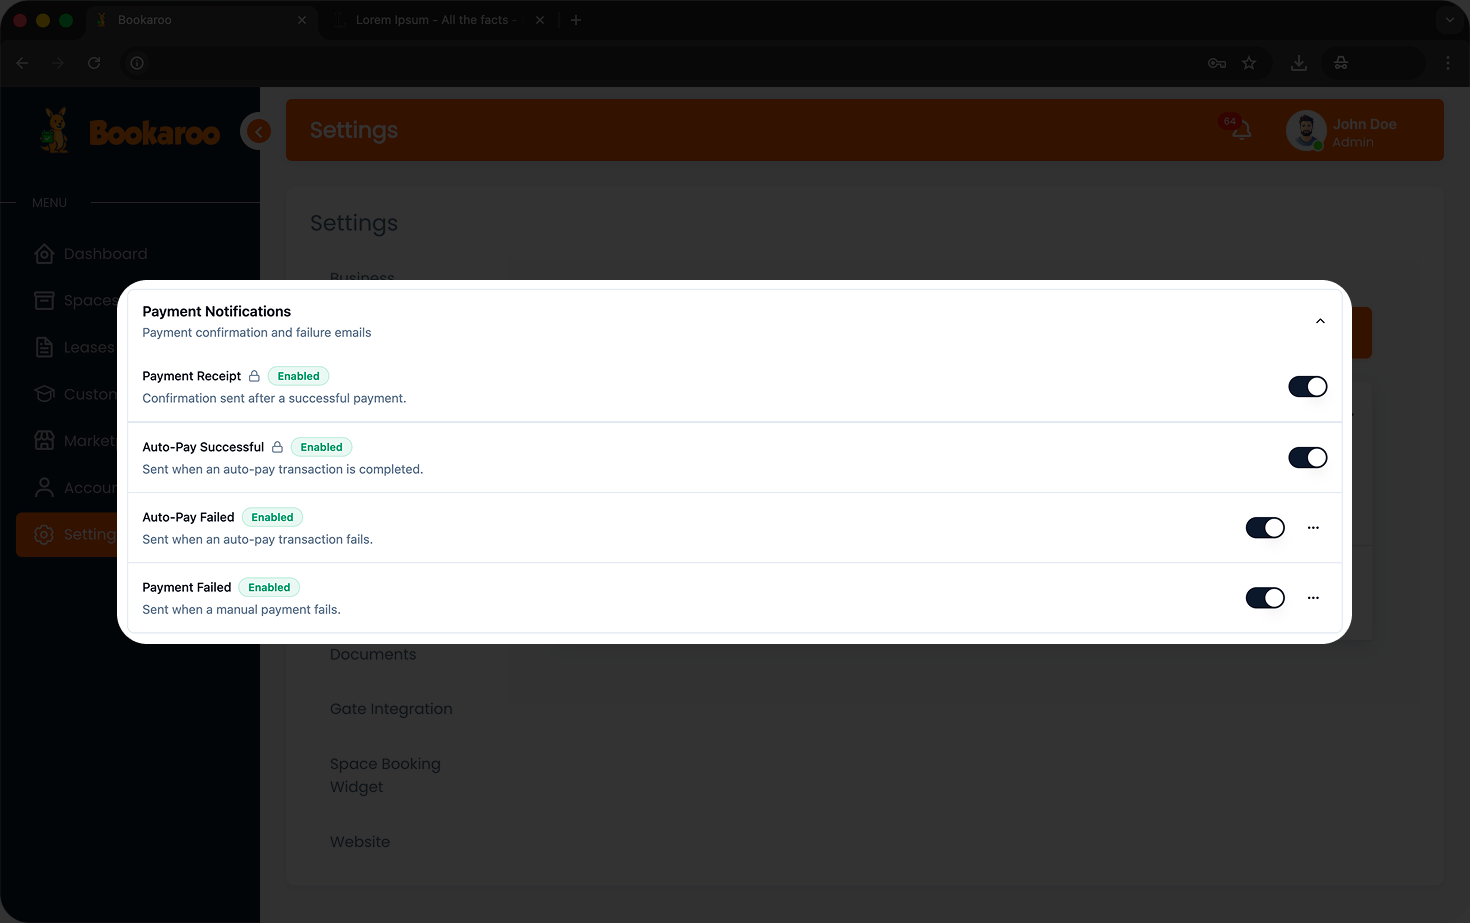Toggle the Payment Receipt switch
This screenshot has width=1470, height=923.
1307,387
